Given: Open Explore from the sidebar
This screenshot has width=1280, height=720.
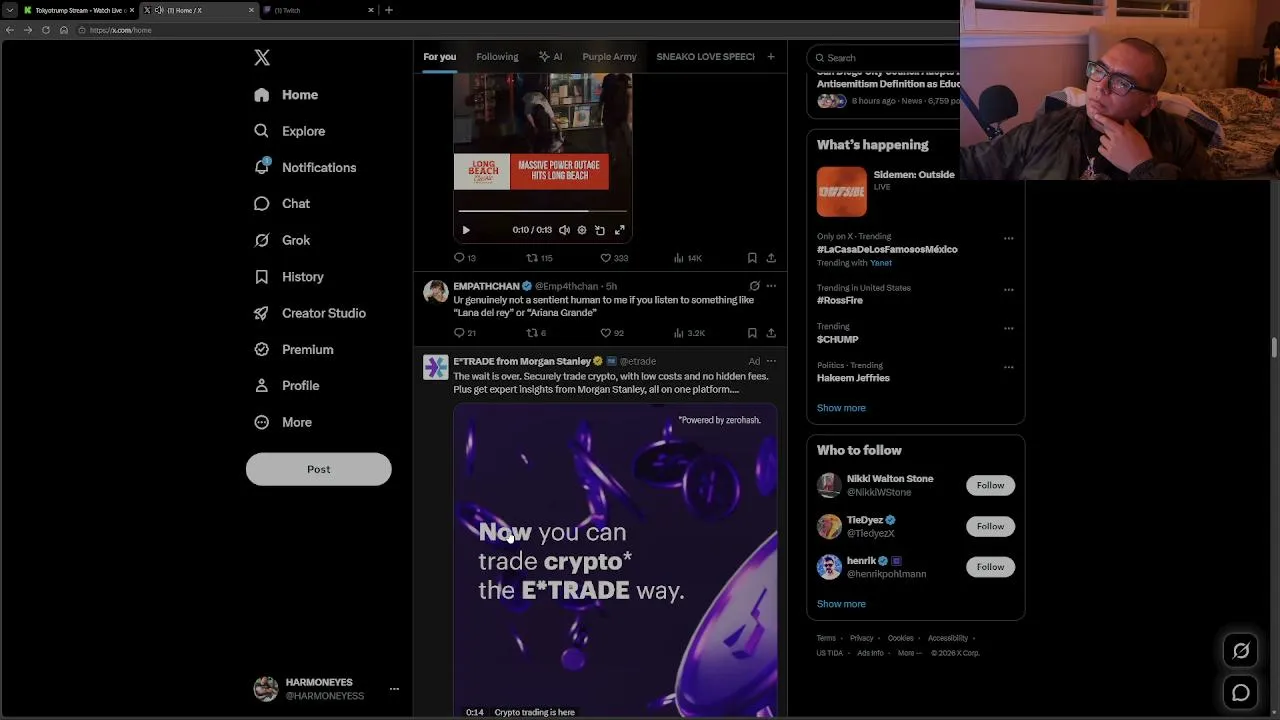Looking at the screenshot, I should pyautogui.click(x=290, y=131).
